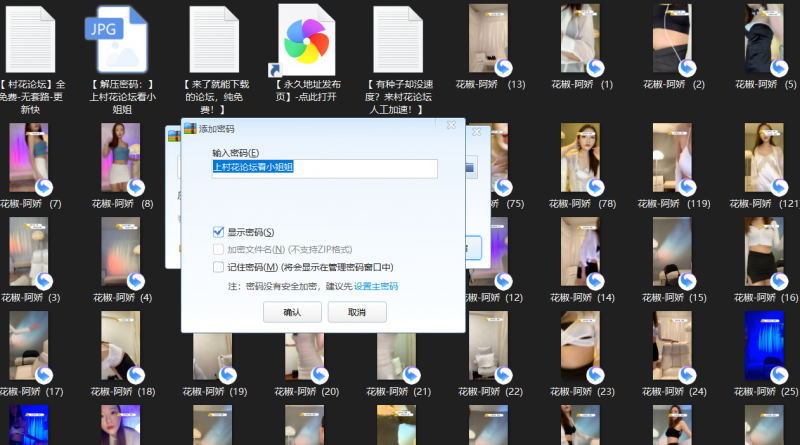The image size is (800, 445).
Task: Click the 确认 button in password dialog
Action: point(292,312)
